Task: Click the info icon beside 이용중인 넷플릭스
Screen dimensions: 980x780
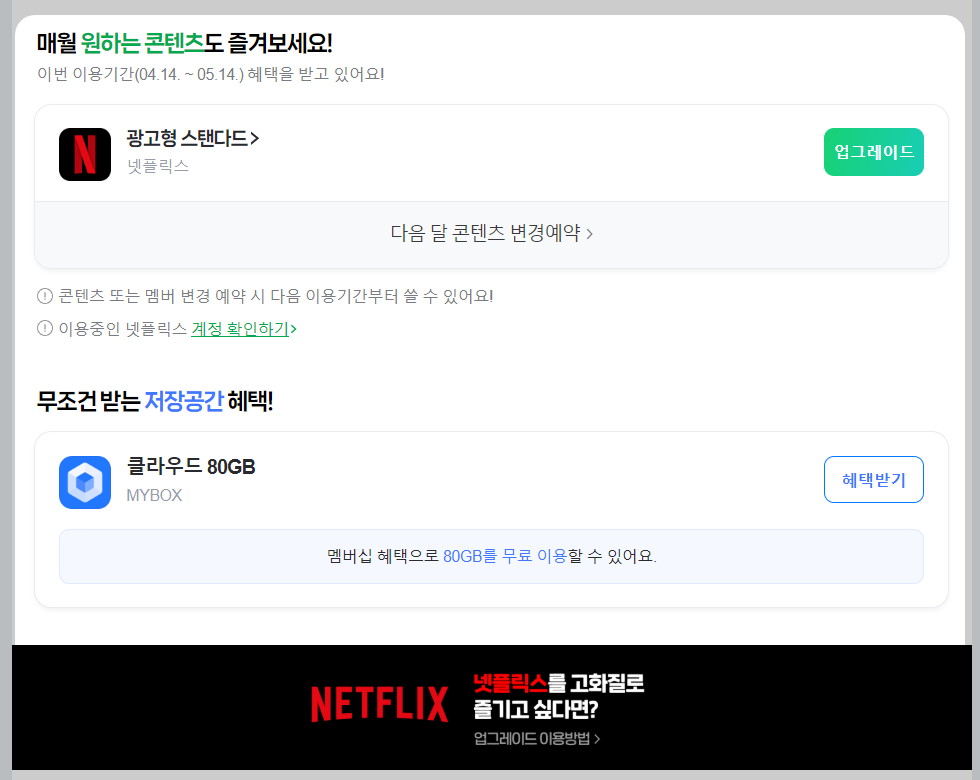Action: 45,328
